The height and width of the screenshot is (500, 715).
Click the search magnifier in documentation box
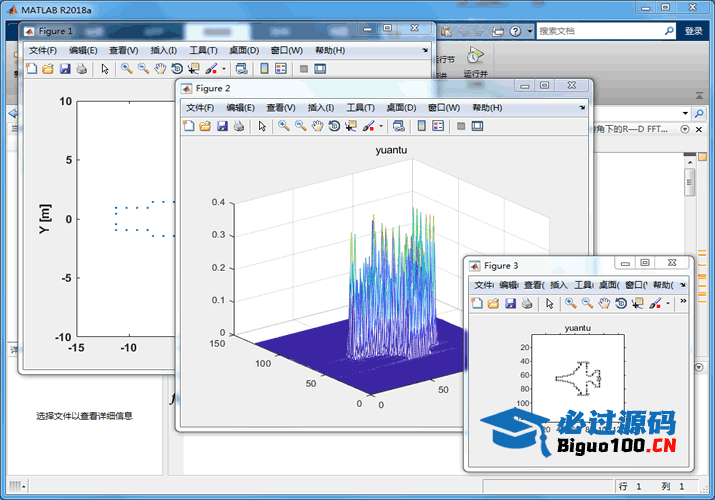pyautogui.click(x=669, y=31)
